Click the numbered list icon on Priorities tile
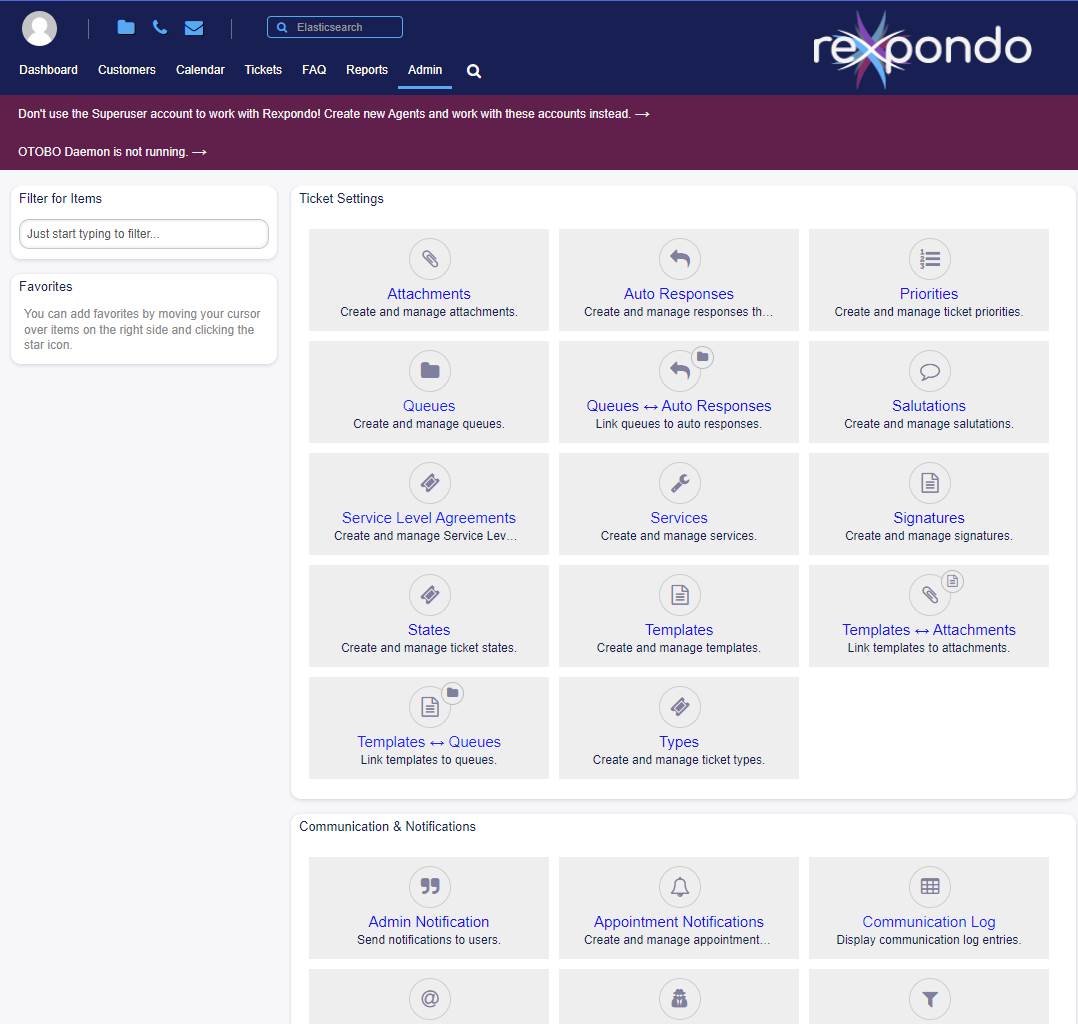 (x=929, y=258)
